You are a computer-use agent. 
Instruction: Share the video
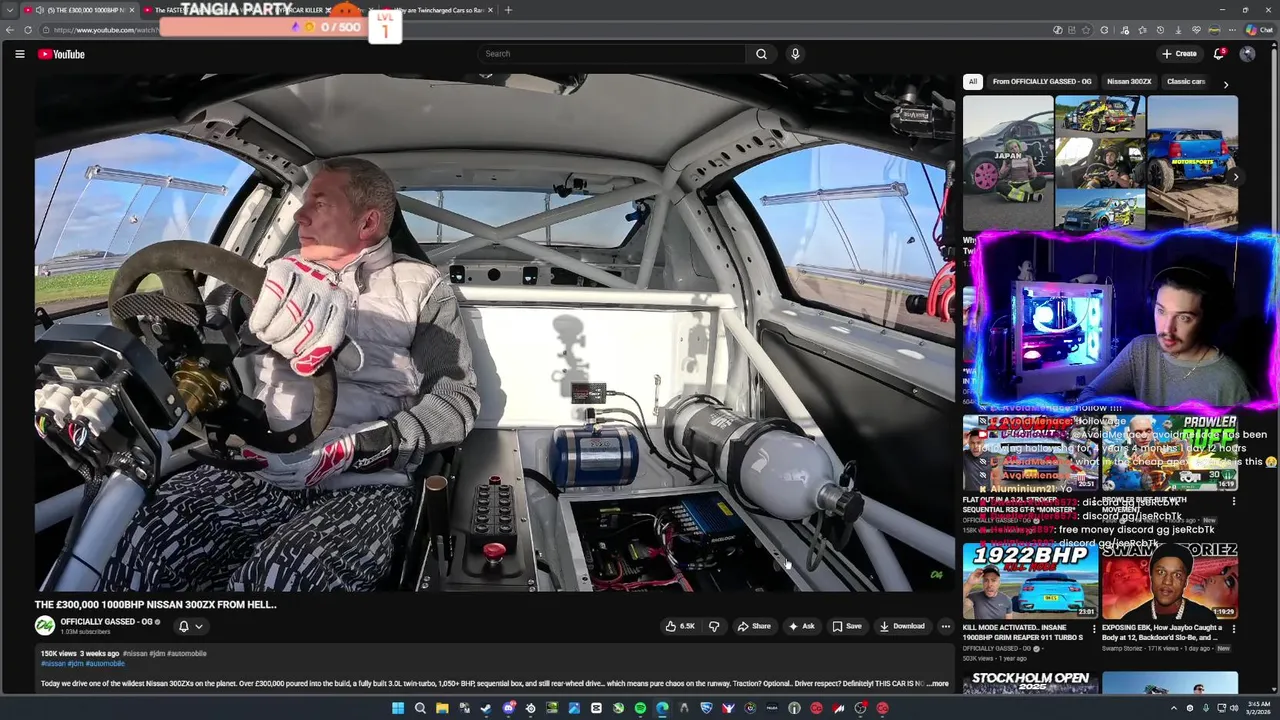[x=754, y=626]
